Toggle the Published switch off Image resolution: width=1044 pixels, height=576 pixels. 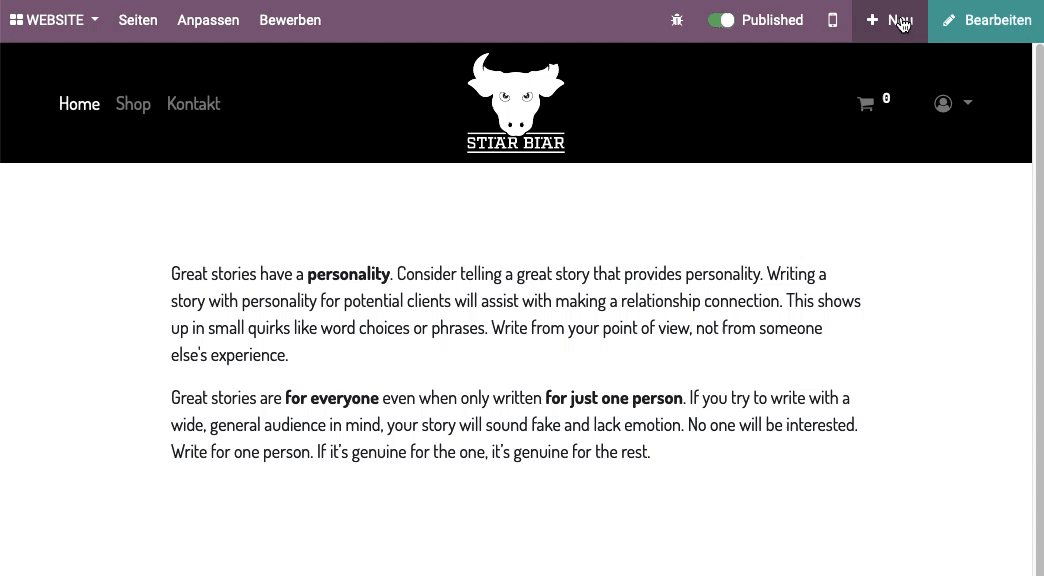pyautogui.click(x=721, y=20)
